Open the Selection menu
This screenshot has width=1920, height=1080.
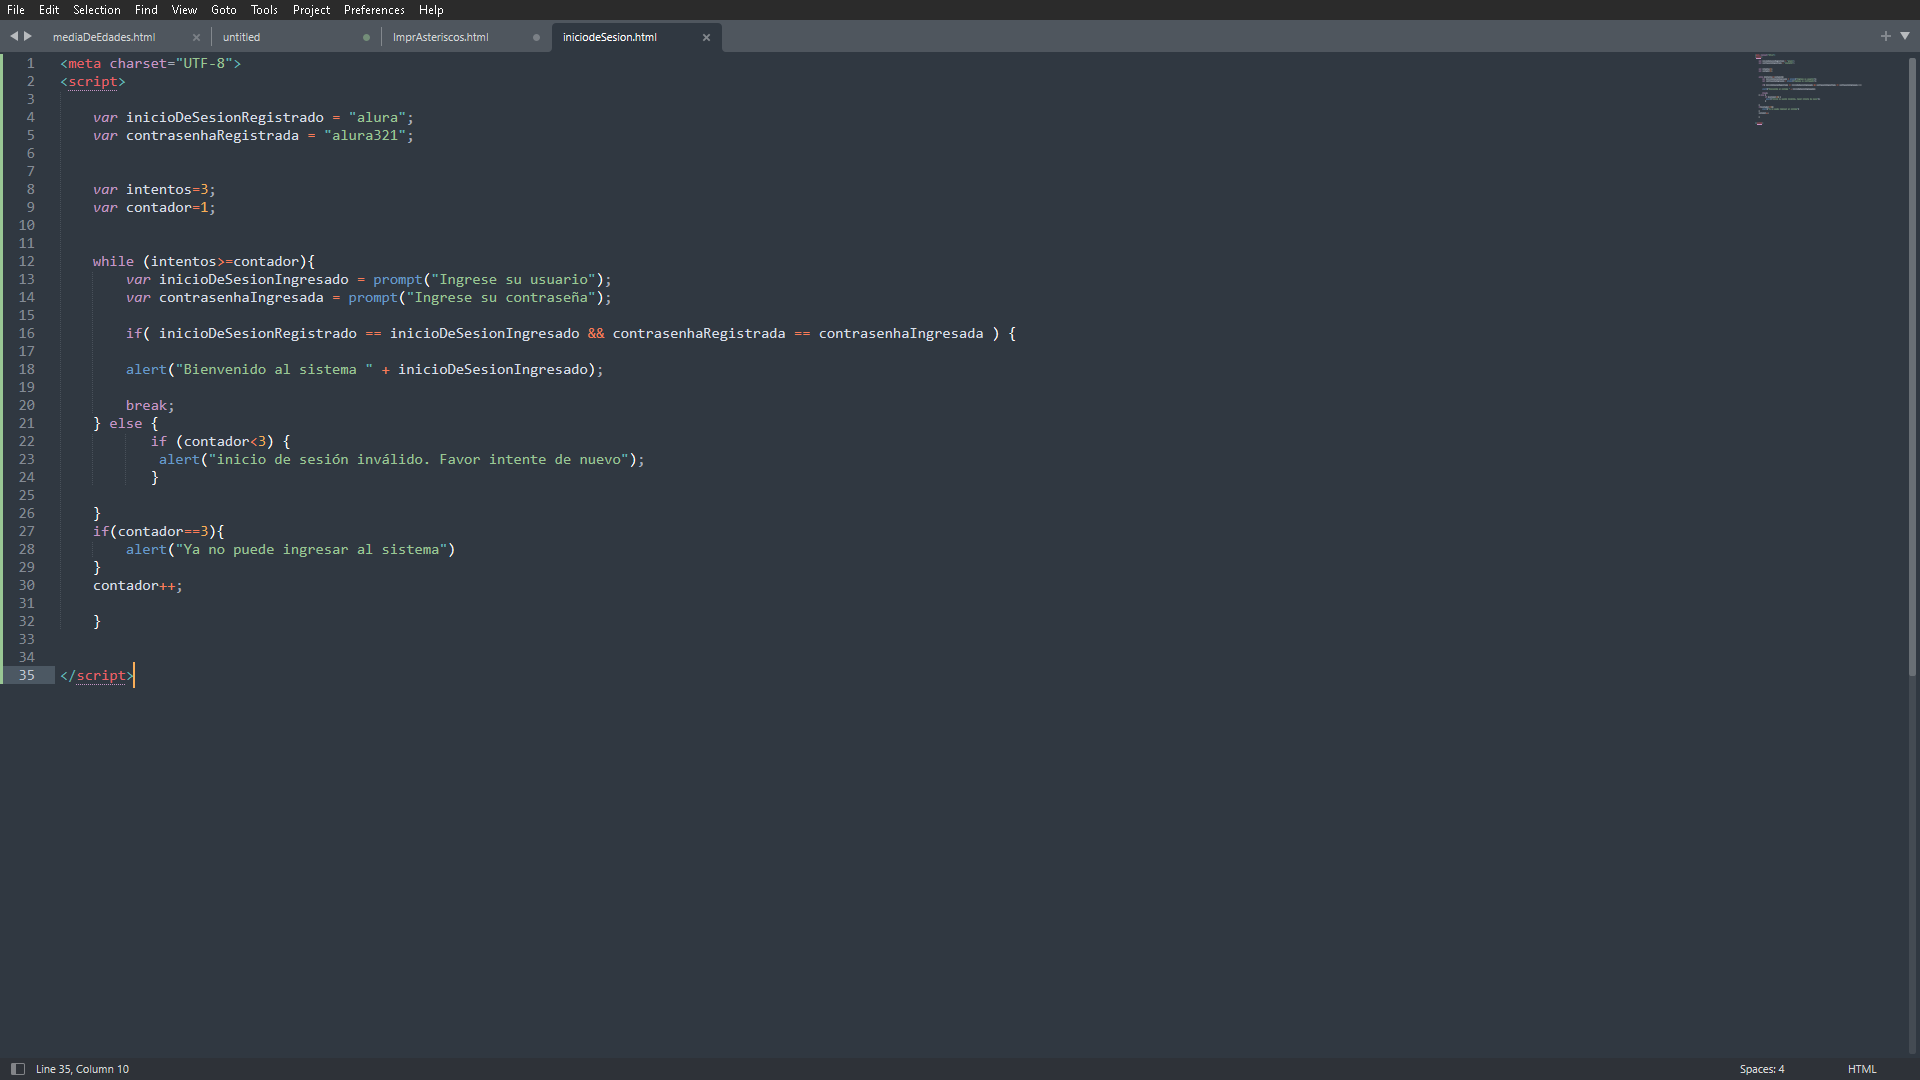97,10
